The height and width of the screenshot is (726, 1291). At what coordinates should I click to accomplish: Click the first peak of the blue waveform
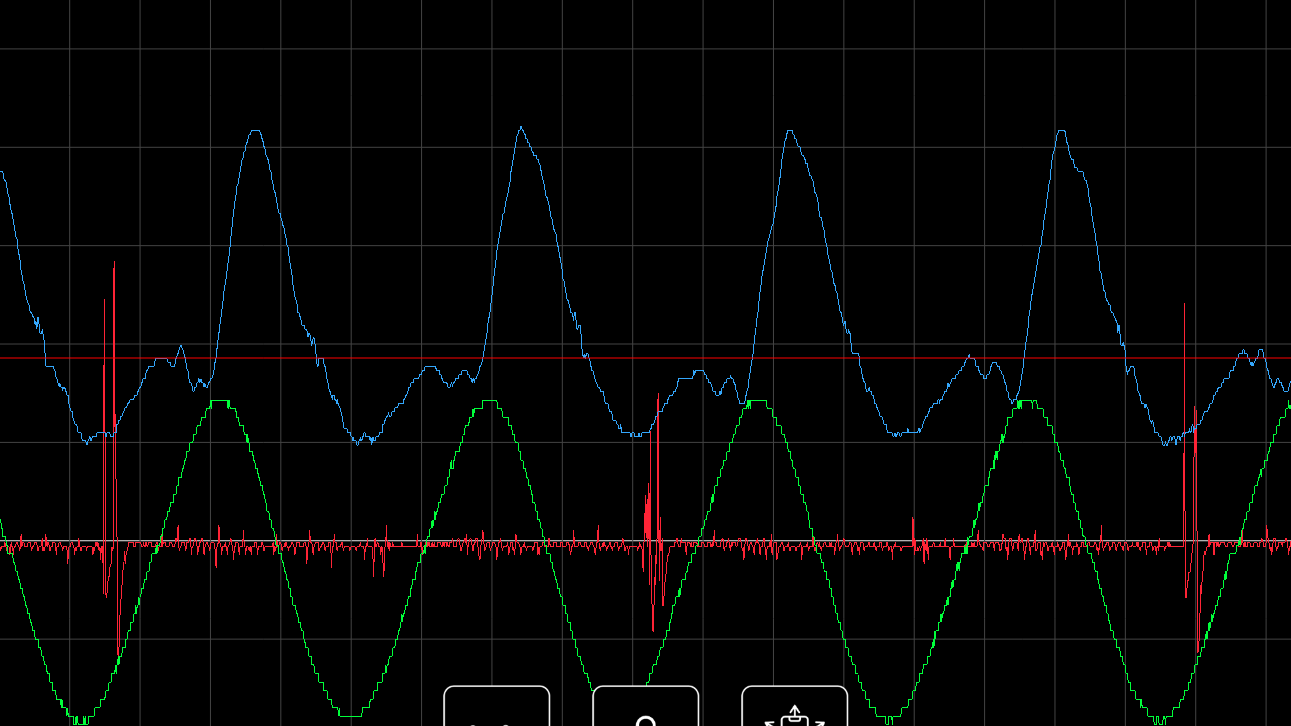256,132
